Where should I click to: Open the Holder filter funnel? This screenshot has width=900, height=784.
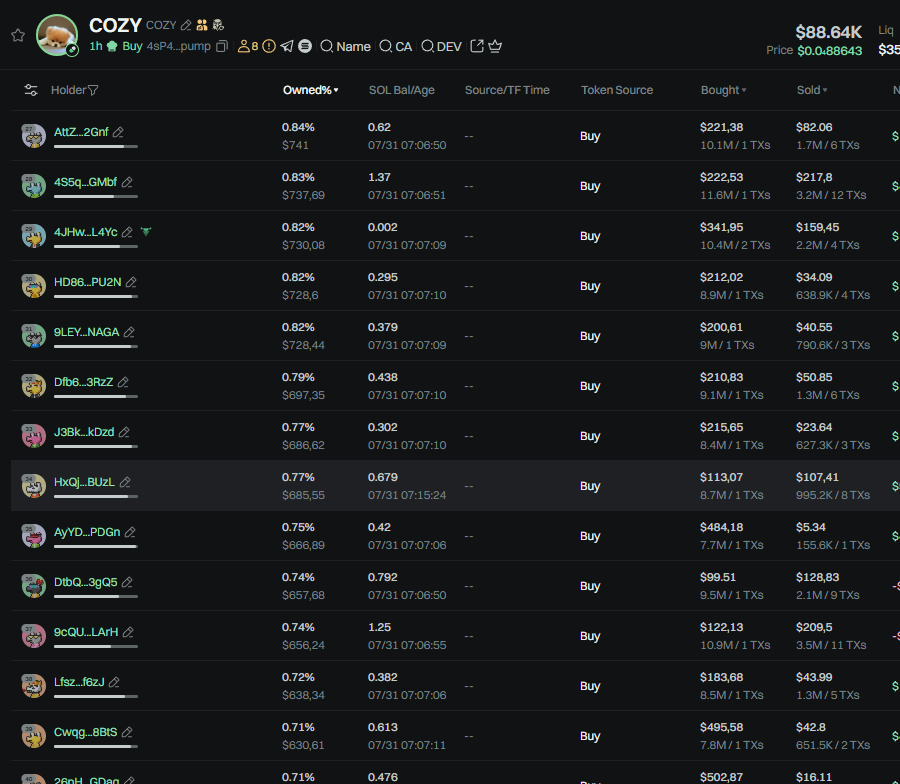93,90
